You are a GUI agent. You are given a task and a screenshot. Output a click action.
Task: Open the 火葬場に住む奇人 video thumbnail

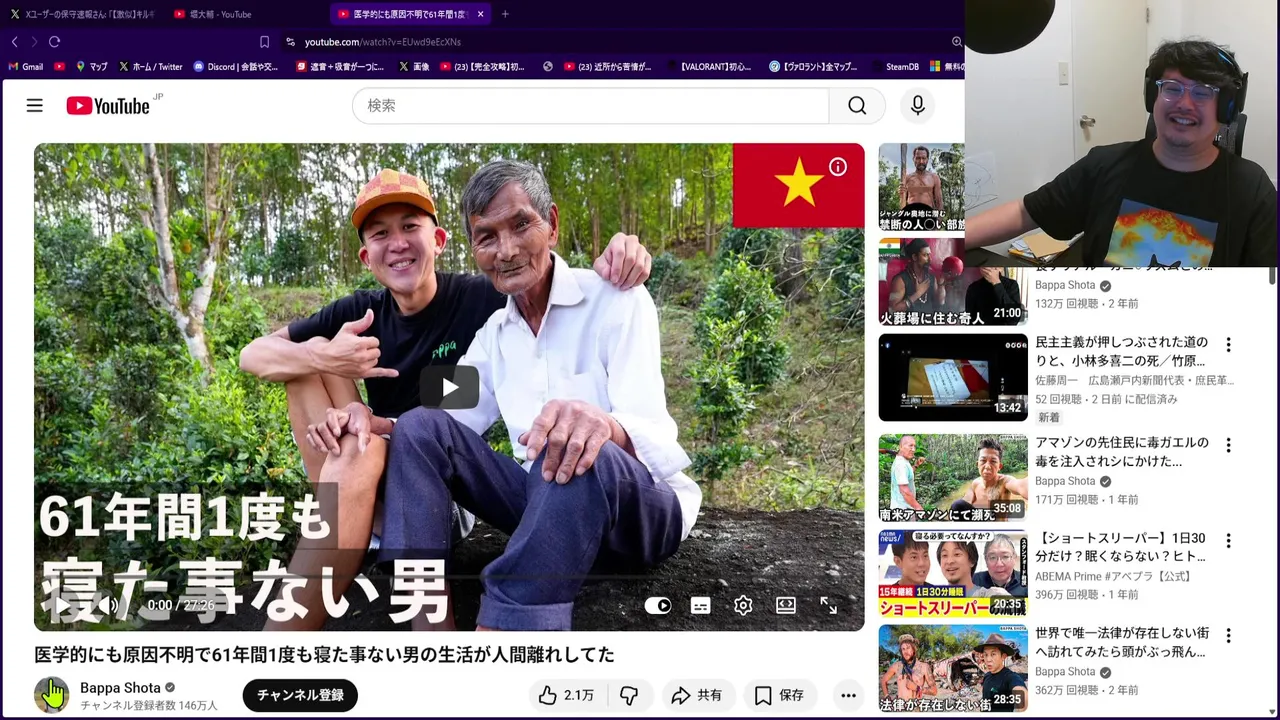(x=952, y=284)
